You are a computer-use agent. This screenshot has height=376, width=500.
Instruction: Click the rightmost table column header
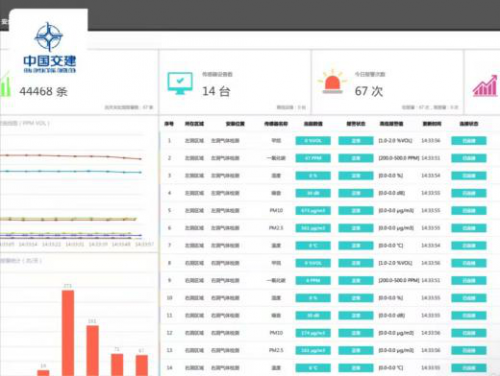(x=469, y=124)
